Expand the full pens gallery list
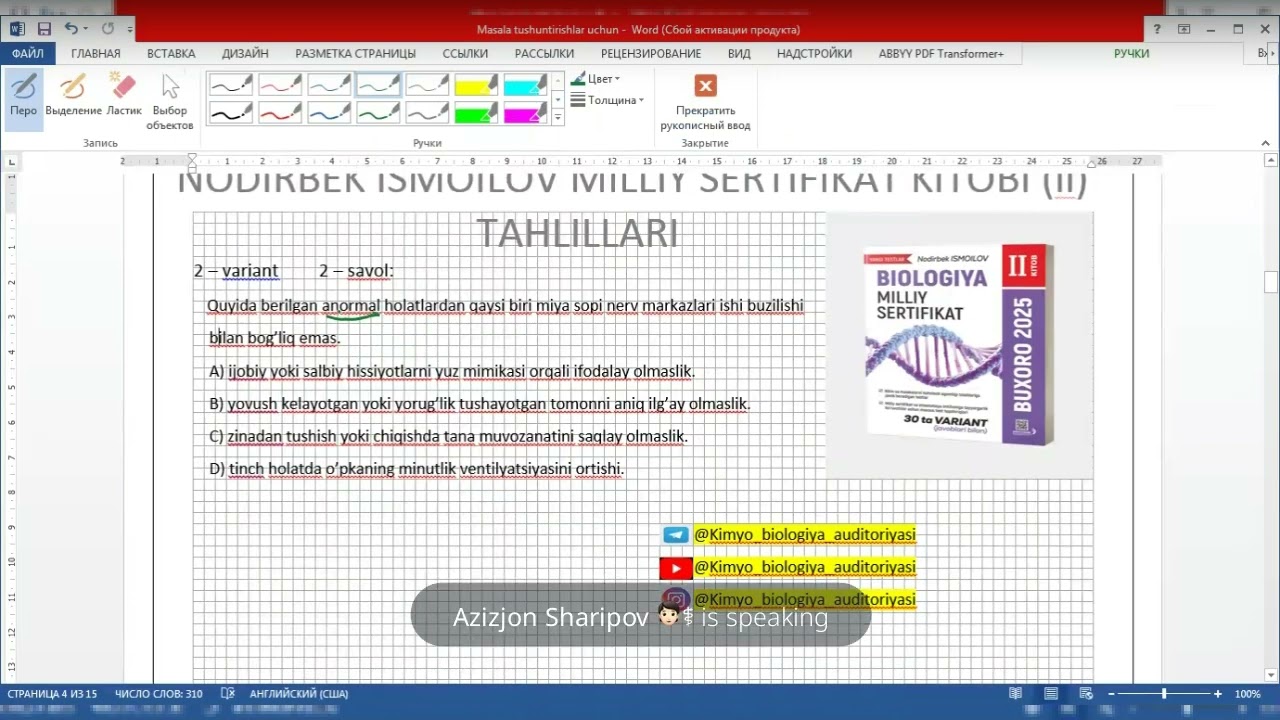 (x=558, y=118)
